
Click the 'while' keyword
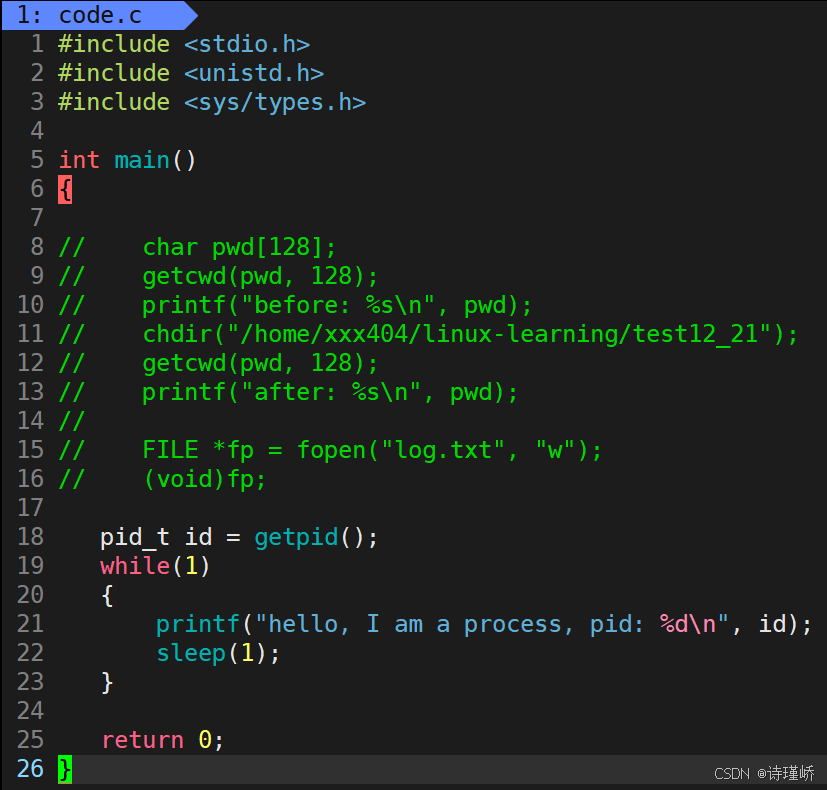pos(135,566)
